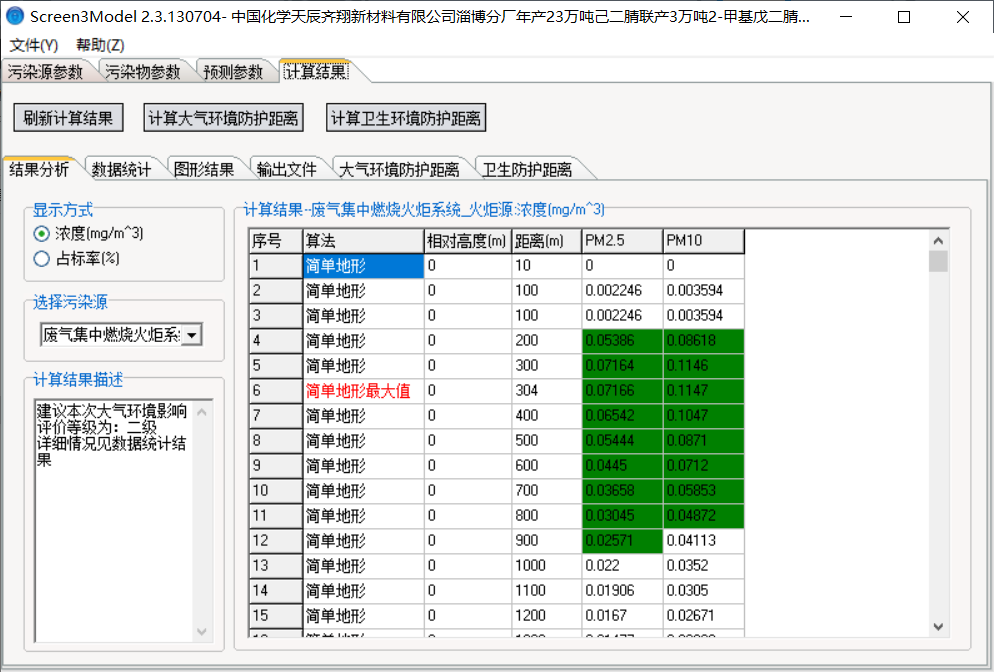Click the PM10 value 0.04113

point(704,541)
